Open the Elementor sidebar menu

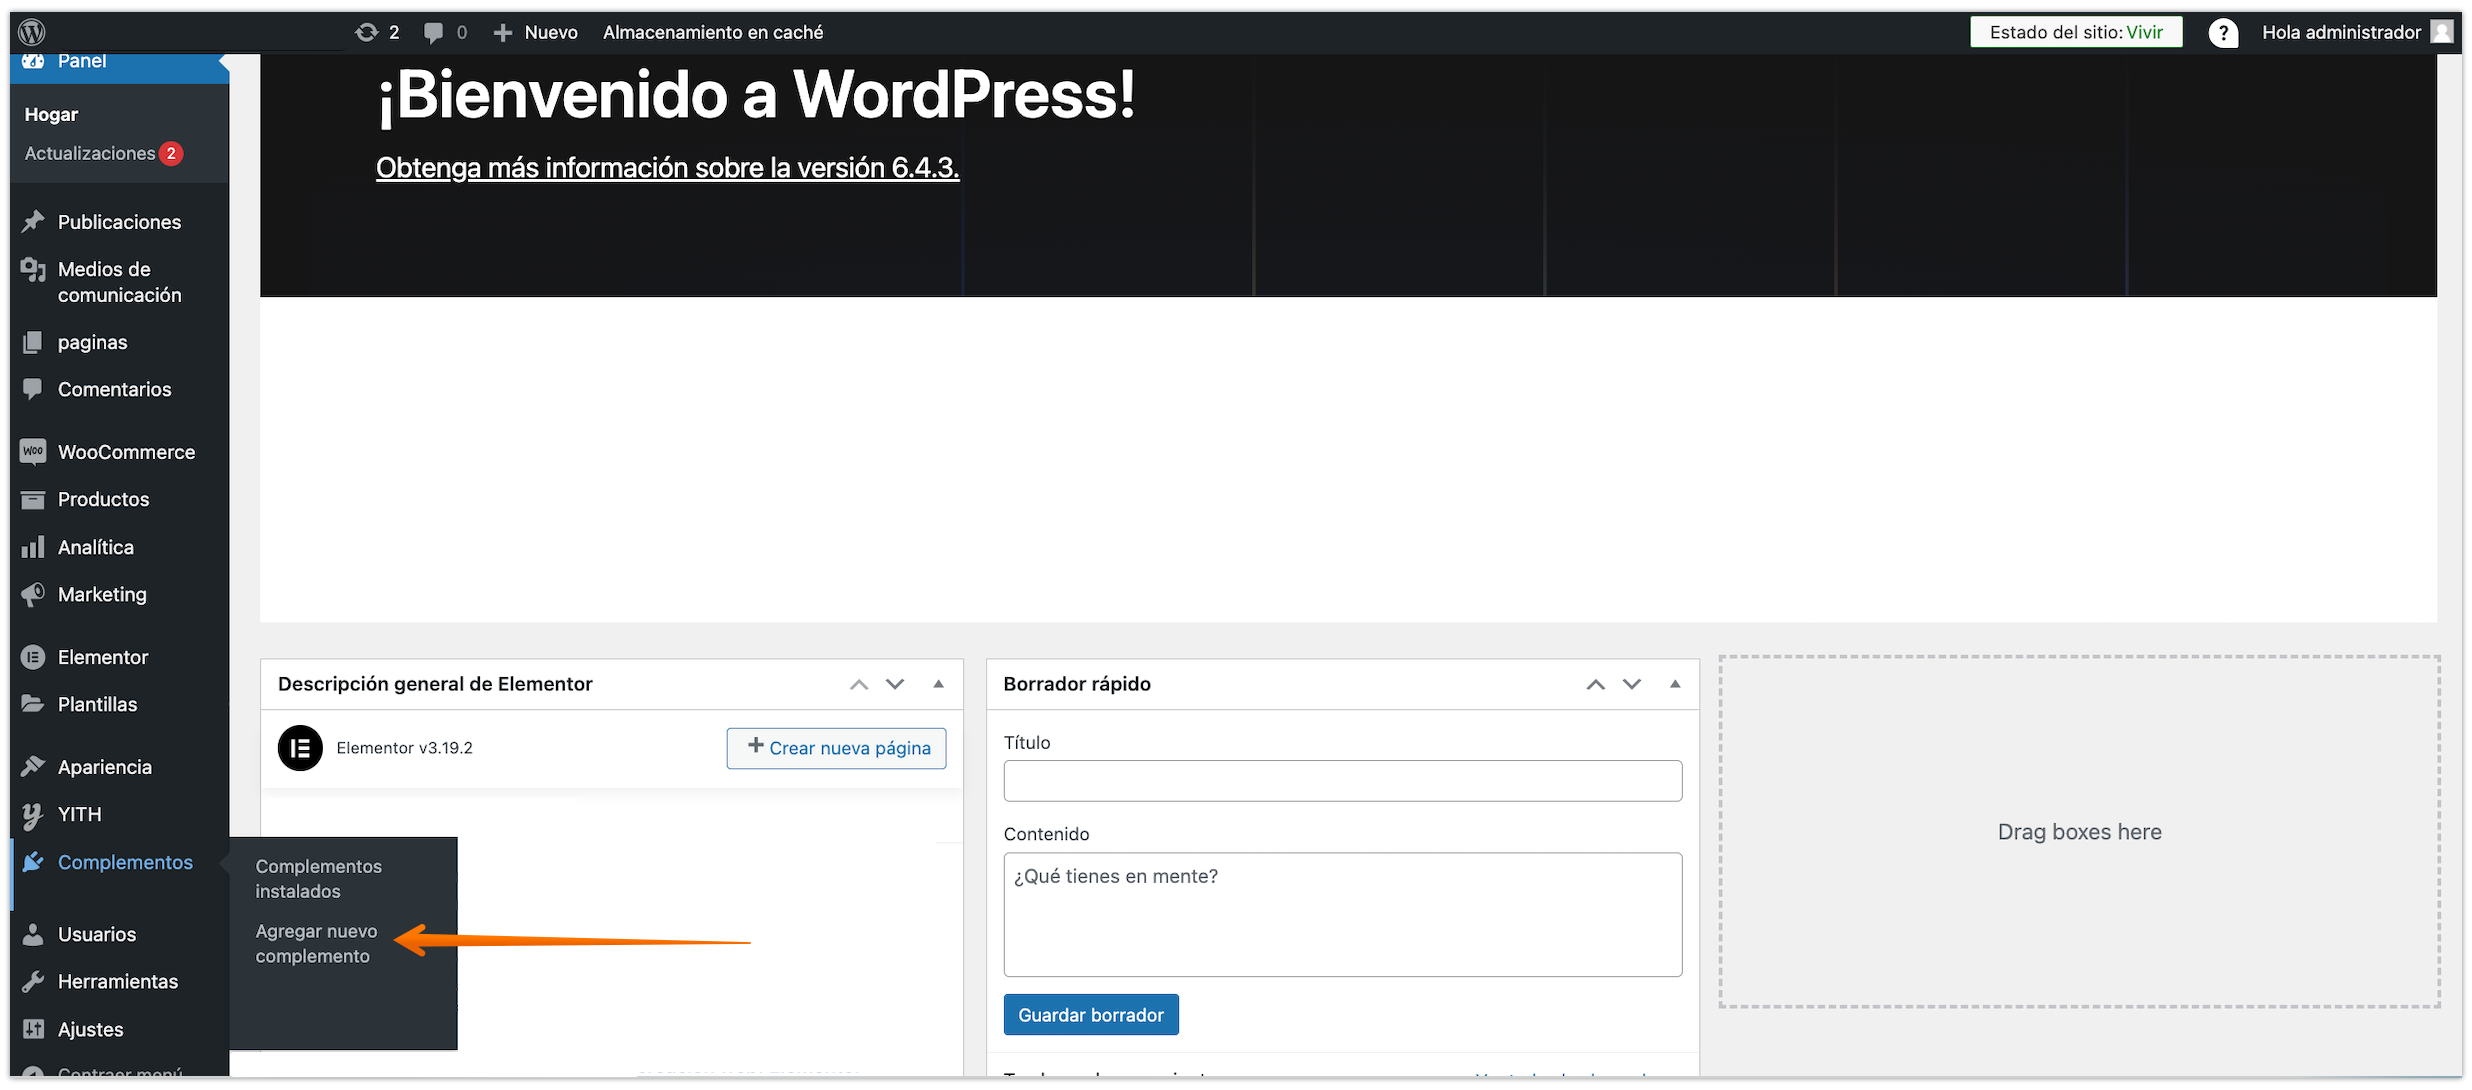[x=103, y=657]
